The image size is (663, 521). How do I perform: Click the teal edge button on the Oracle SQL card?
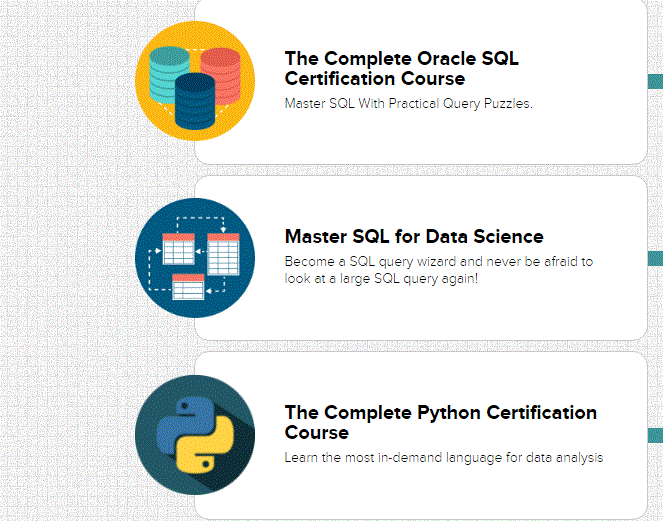(x=655, y=81)
